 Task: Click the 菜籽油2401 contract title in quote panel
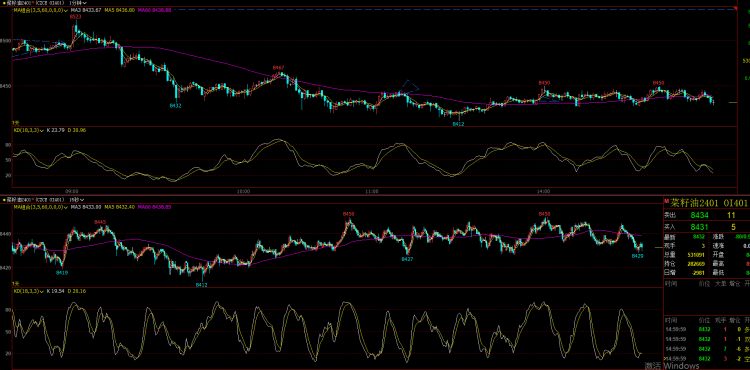click(694, 203)
